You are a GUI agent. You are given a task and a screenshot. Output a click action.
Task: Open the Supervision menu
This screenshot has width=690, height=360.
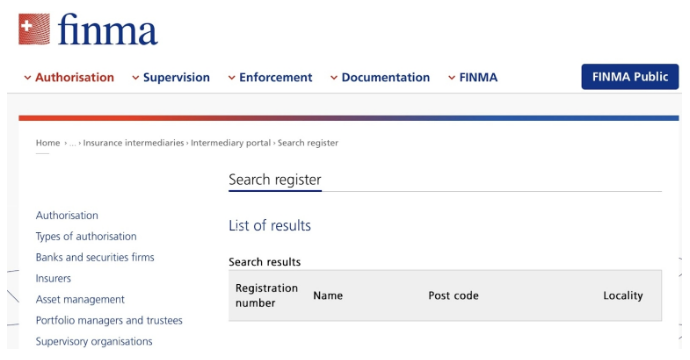176,77
